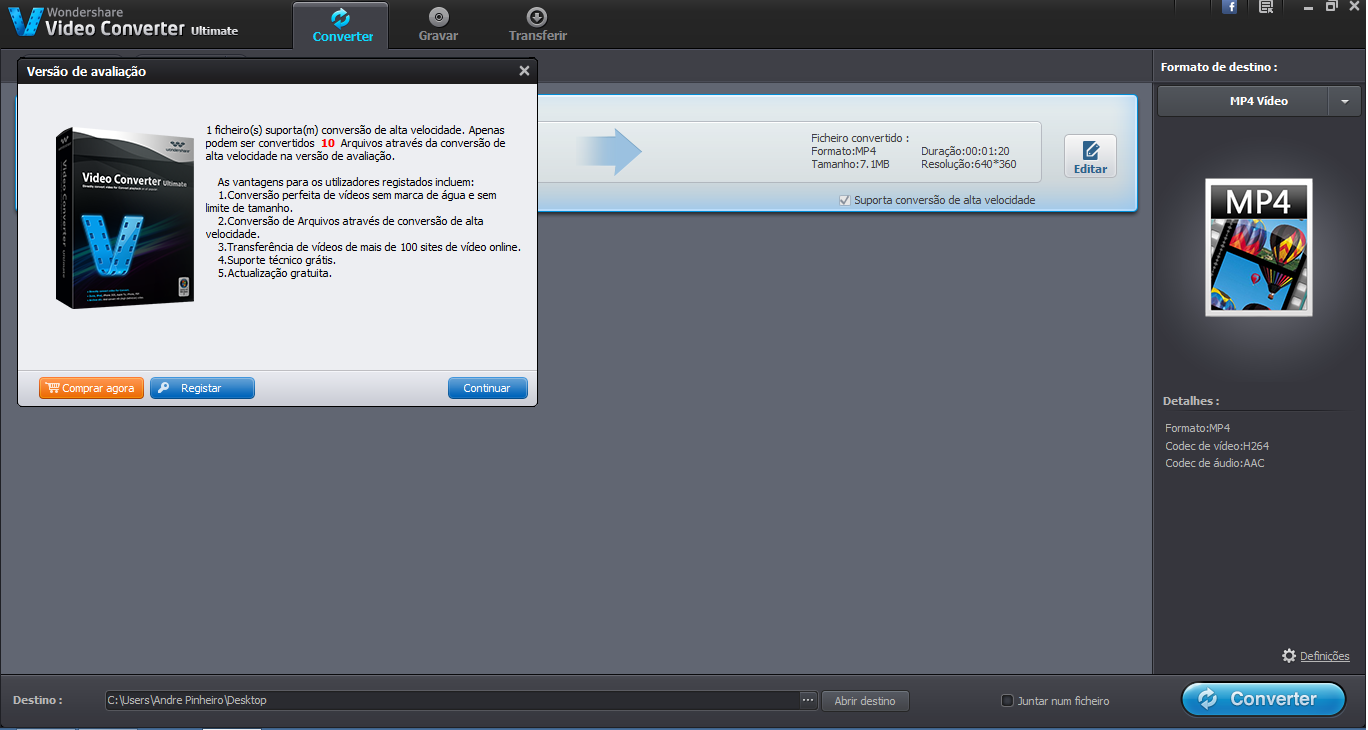
Task: Check Juntar num ficheiro
Action: coord(1007,700)
